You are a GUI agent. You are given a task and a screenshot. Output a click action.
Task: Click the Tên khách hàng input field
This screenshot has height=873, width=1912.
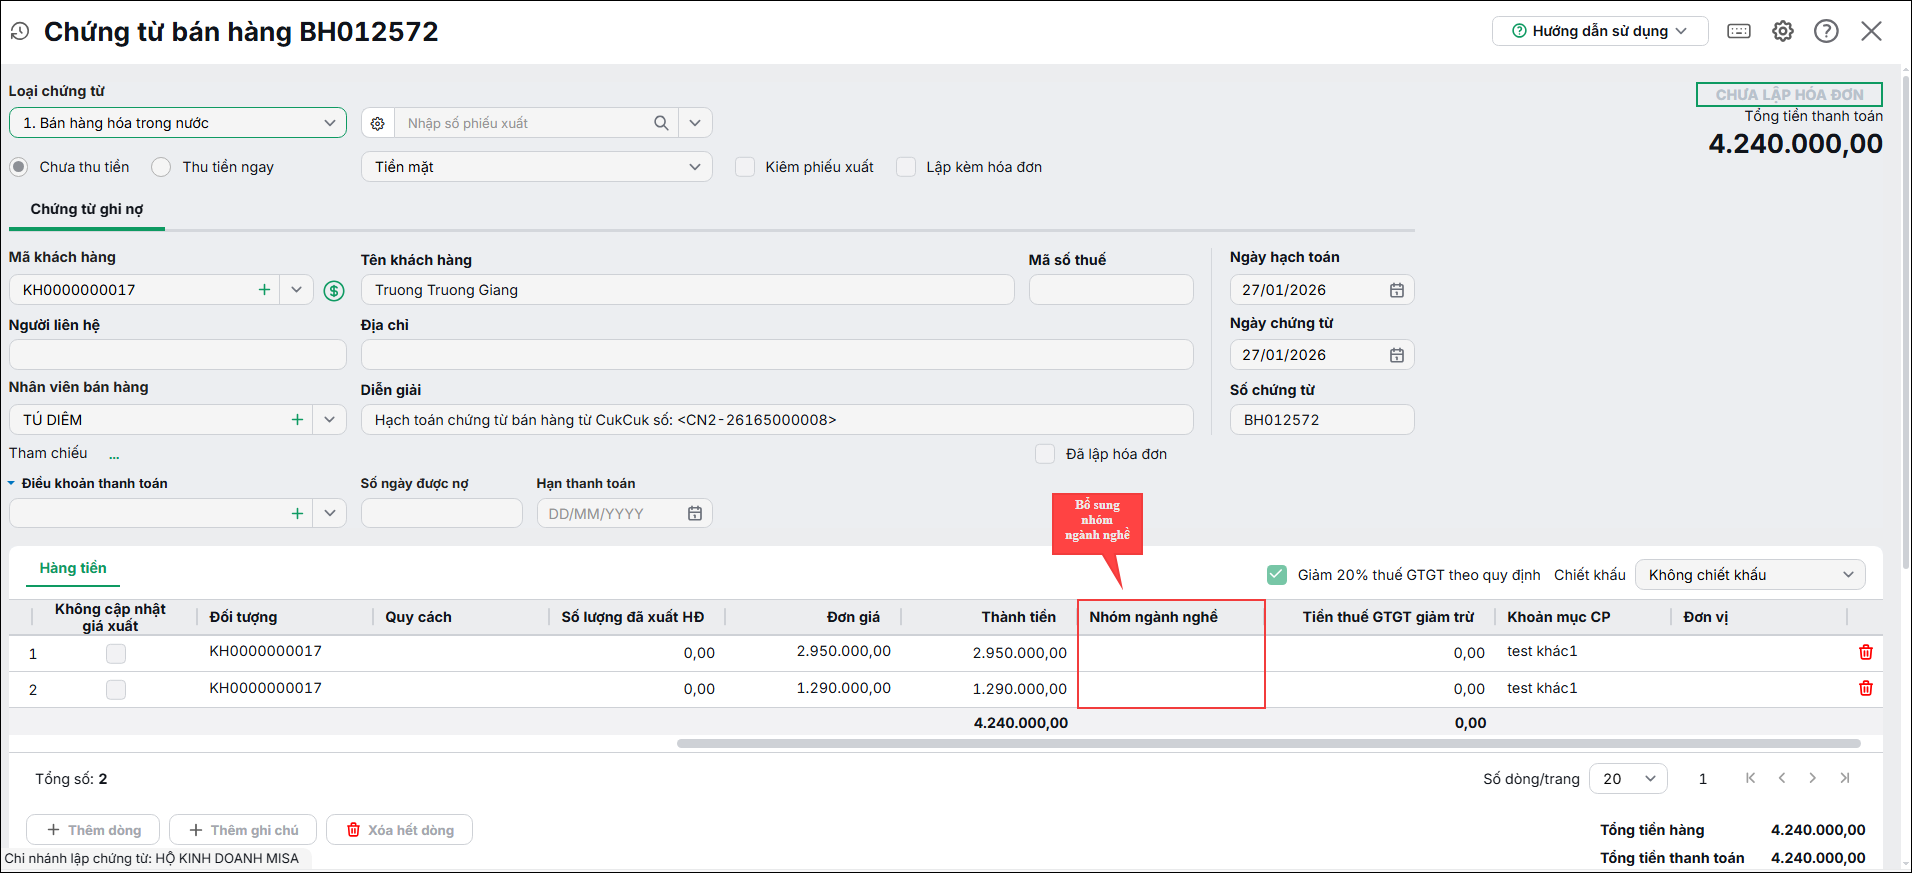click(x=687, y=290)
